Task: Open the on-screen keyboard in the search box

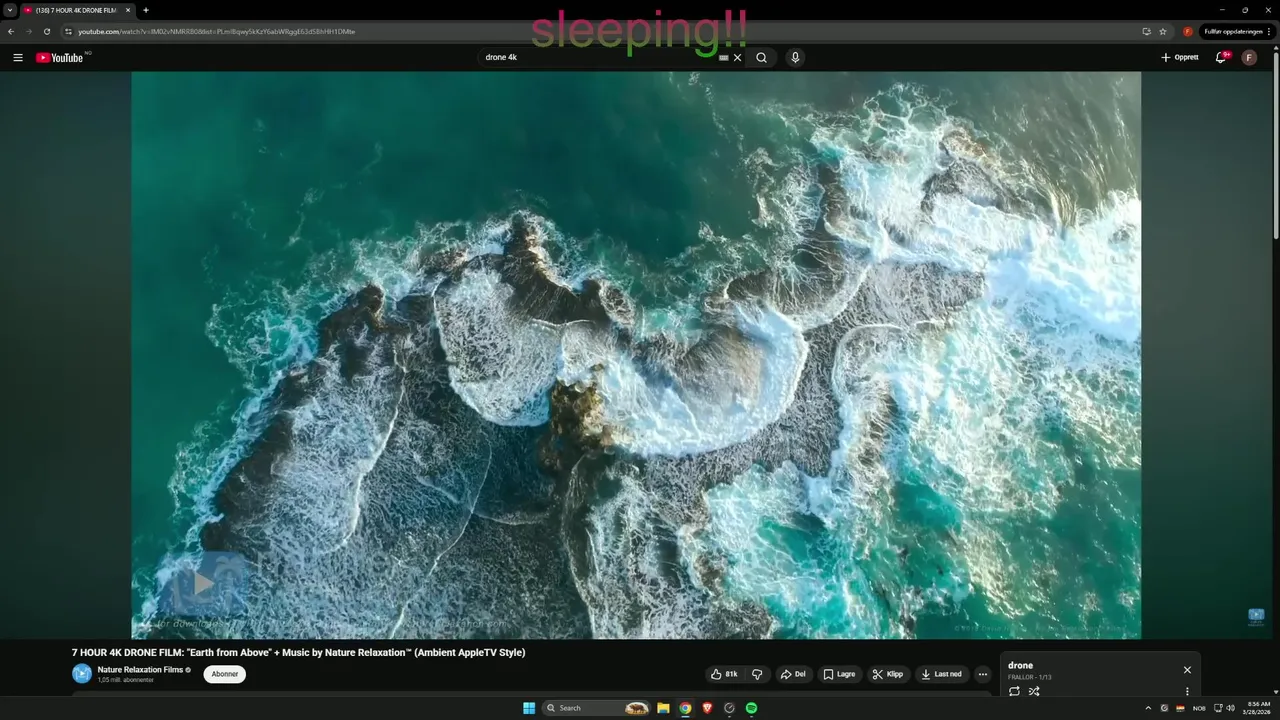Action: click(x=724, y=58)
